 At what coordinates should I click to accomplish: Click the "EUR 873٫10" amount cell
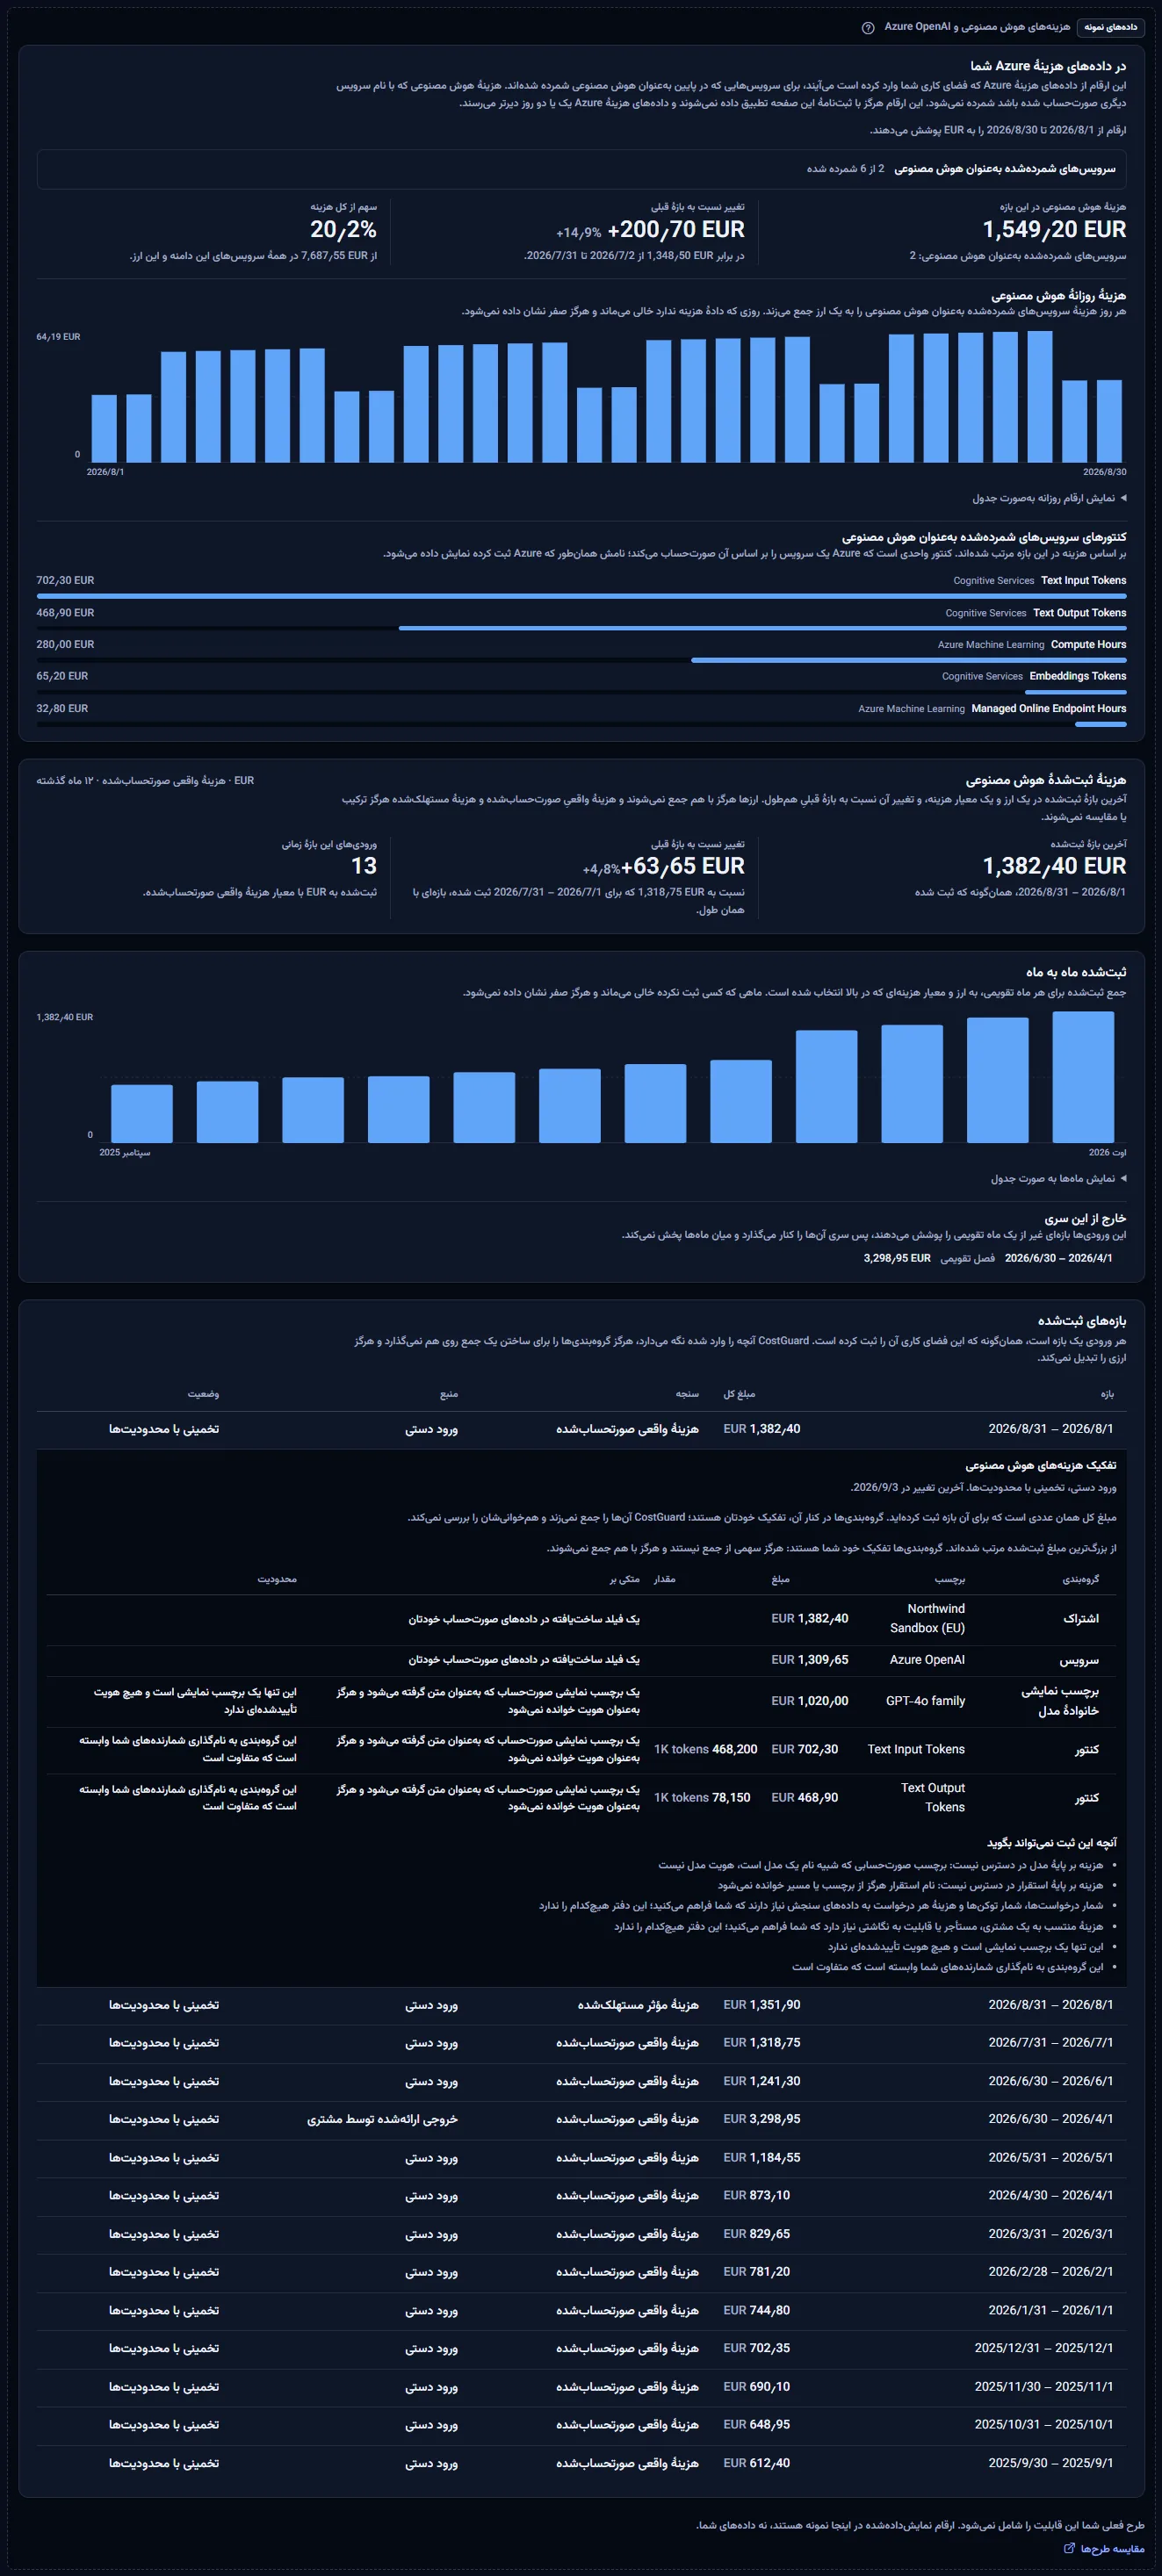757,2196
